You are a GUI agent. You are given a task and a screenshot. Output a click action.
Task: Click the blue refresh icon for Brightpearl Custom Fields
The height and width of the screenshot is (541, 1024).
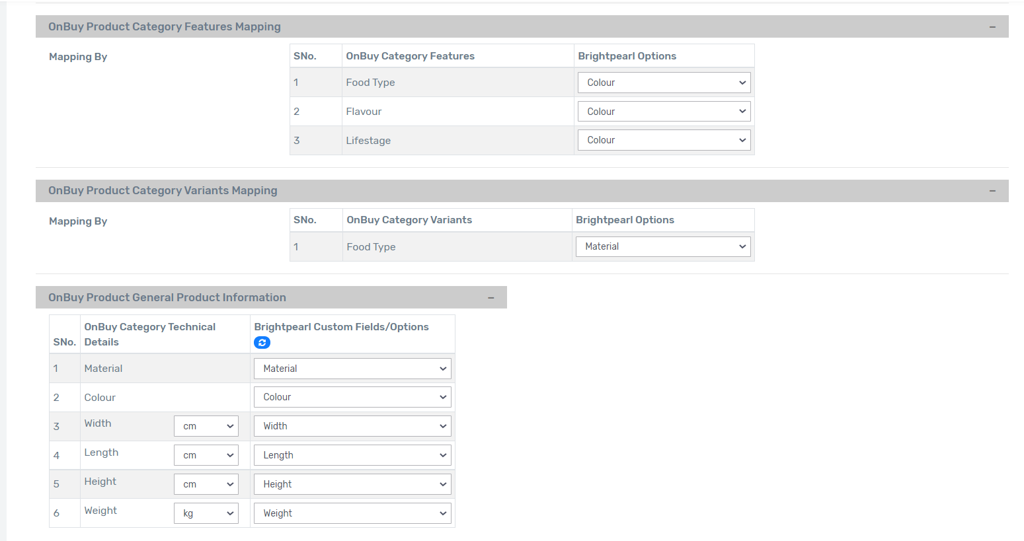262,342
